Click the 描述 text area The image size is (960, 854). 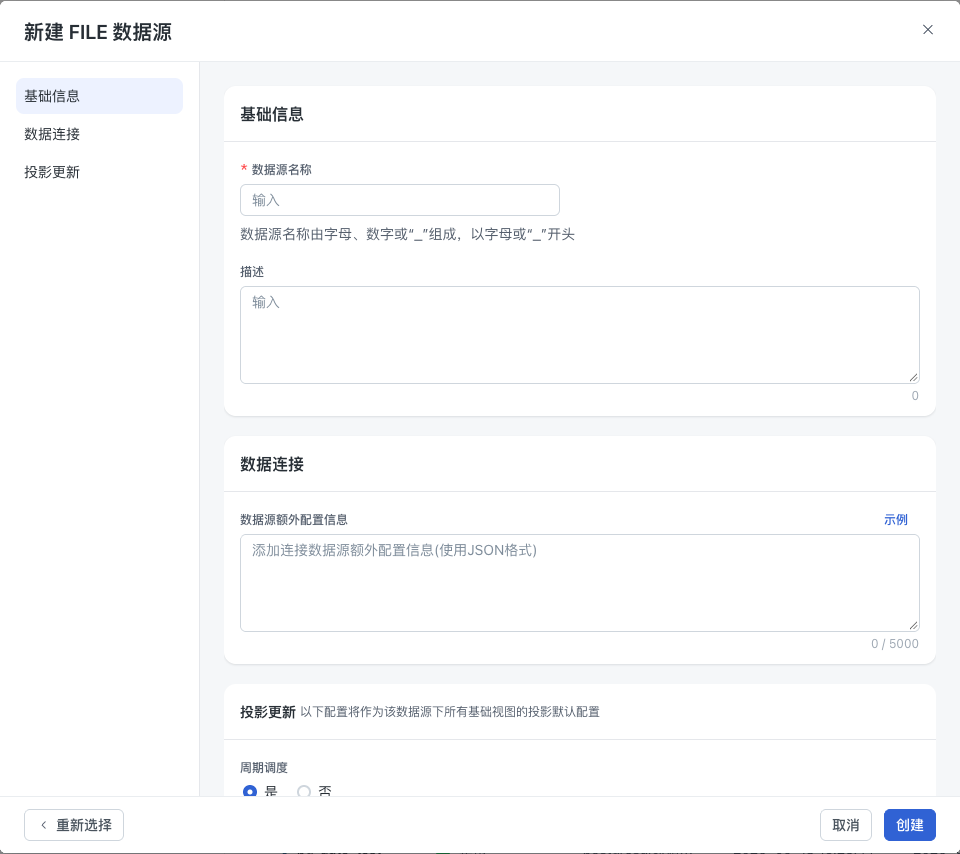[580, 335]
